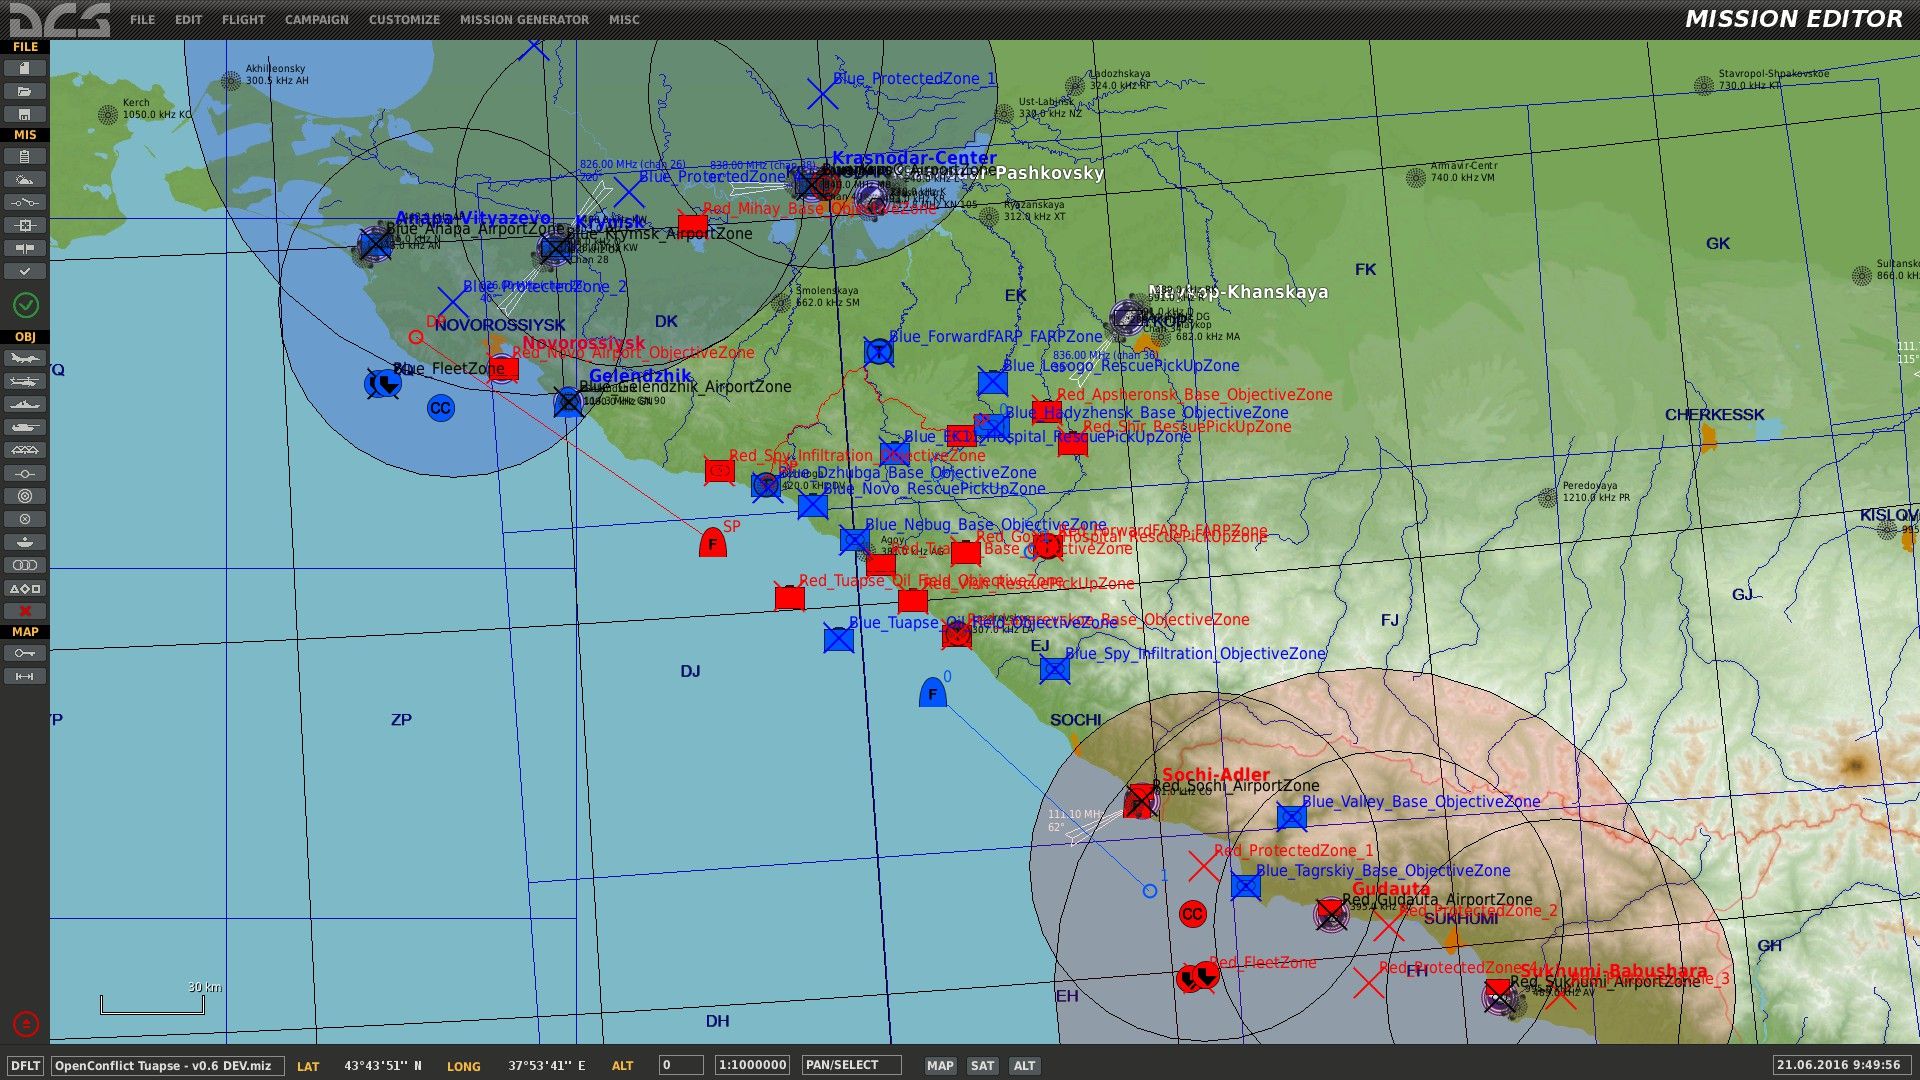Open the Mission Generator menu
Viewport: 1920px width, 1080px height.
pyautogui.click(x=524, y=19)
